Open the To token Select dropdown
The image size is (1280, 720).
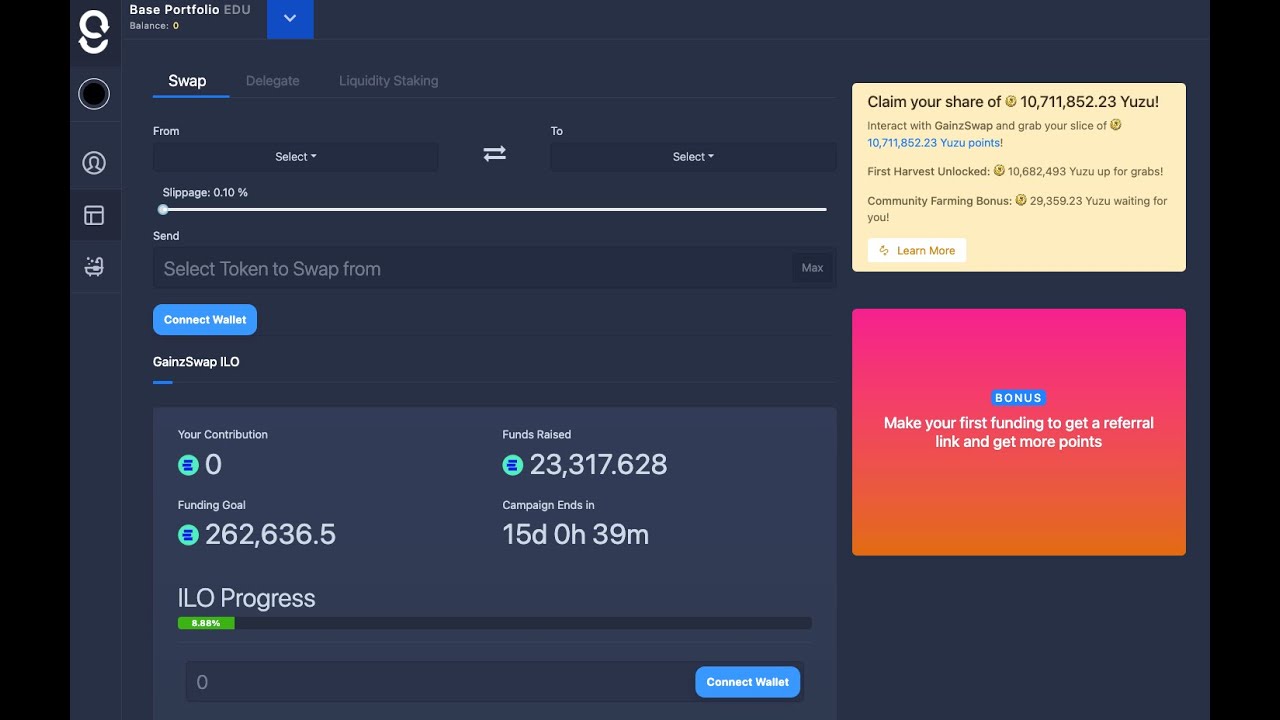[x=693, y=157]
